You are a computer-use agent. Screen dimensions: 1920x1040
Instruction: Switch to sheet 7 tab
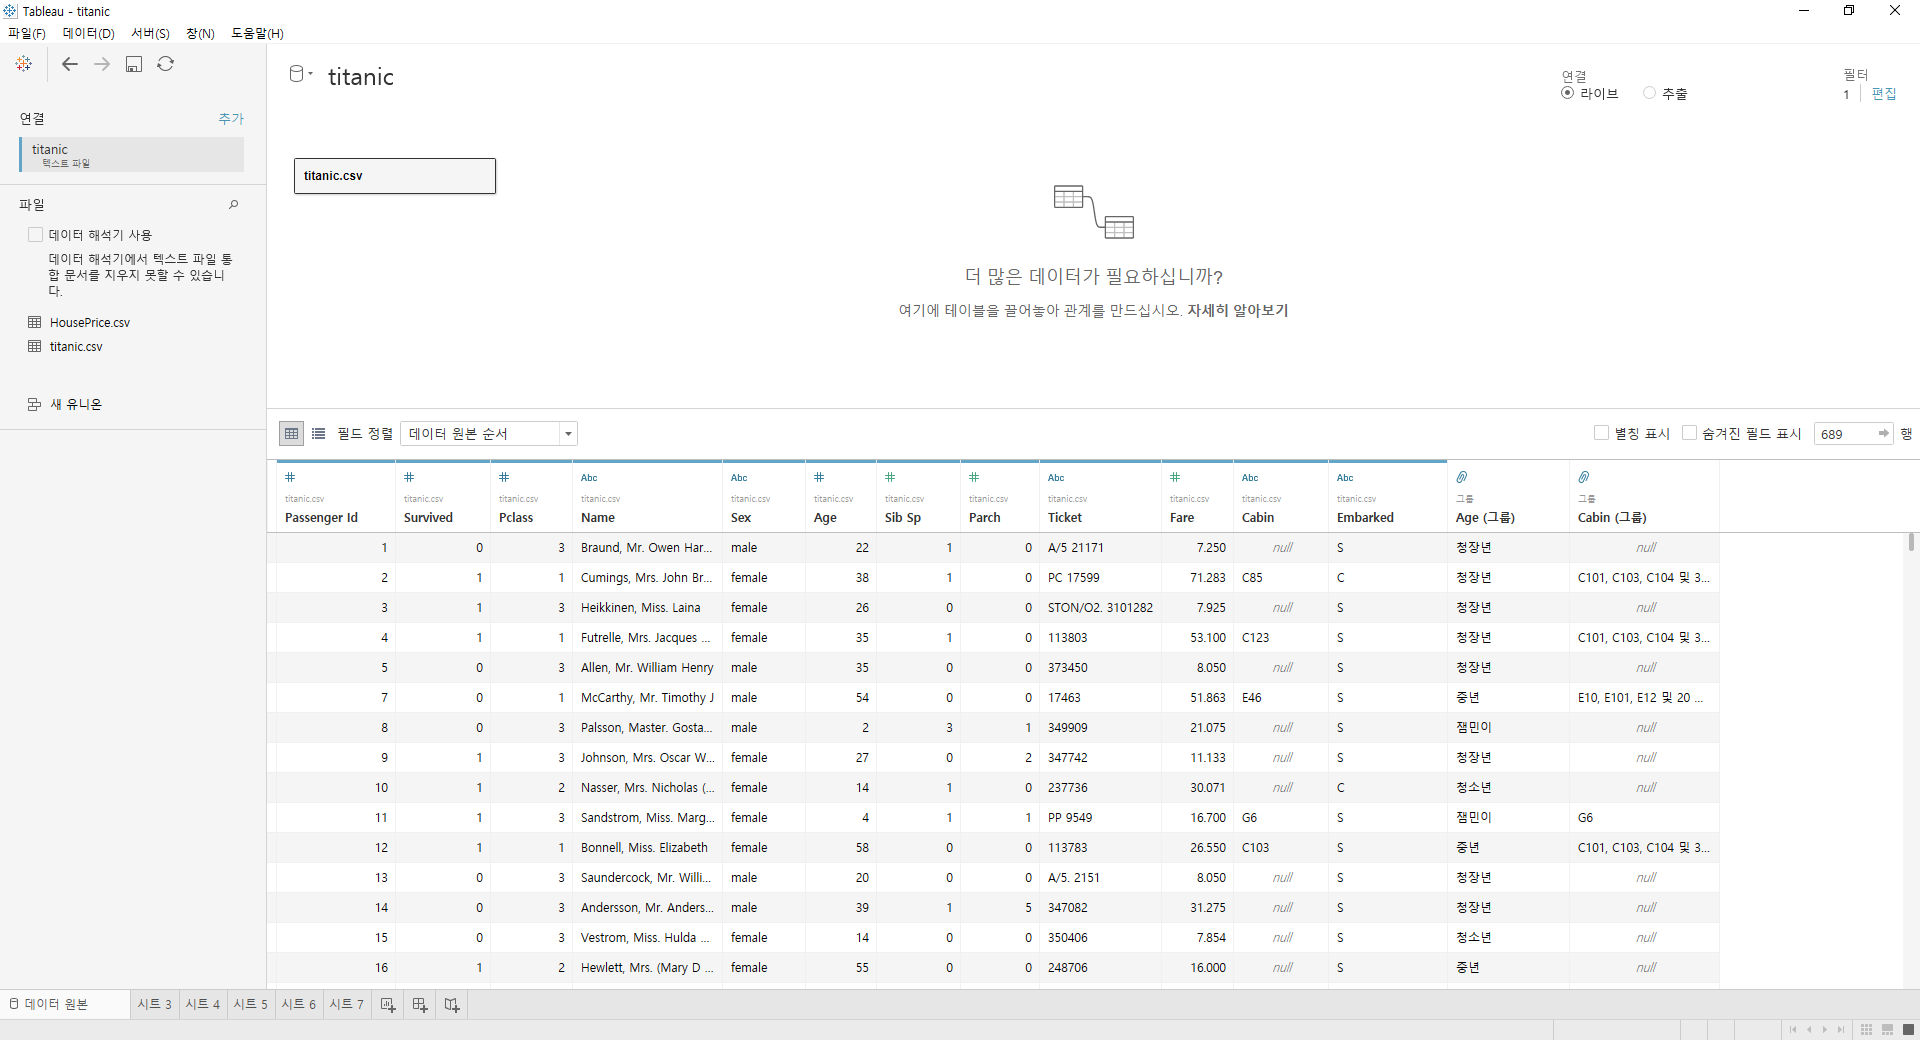coord(346,1004)
